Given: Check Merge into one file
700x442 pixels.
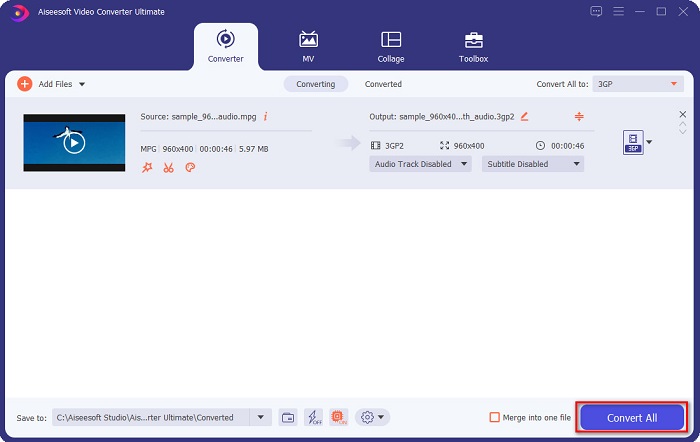Looking at the screenshot, I should 495,417.
